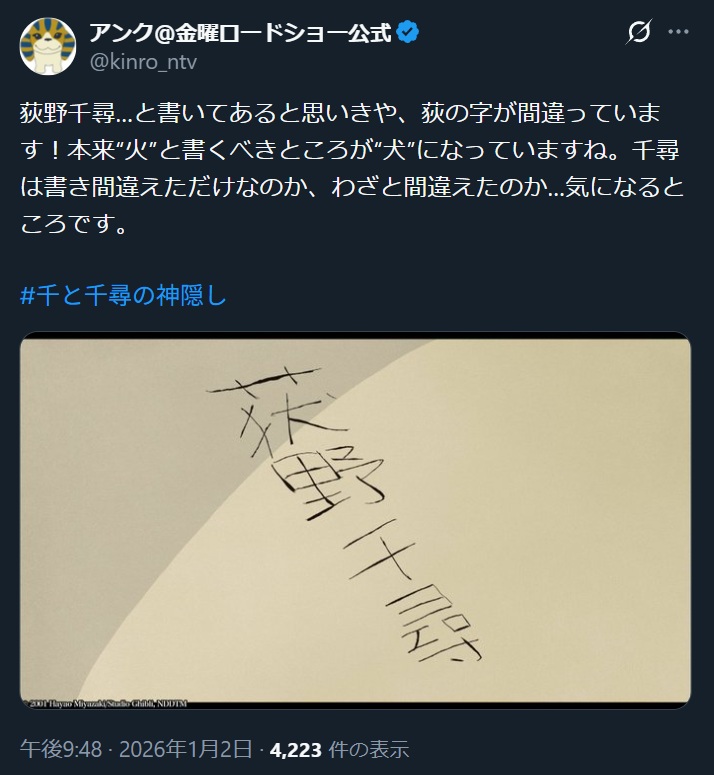Click the 午後9:48 timestamp
Image resolution: width=714 pixels, height=775 pixels.
click(x=61, y=749)
